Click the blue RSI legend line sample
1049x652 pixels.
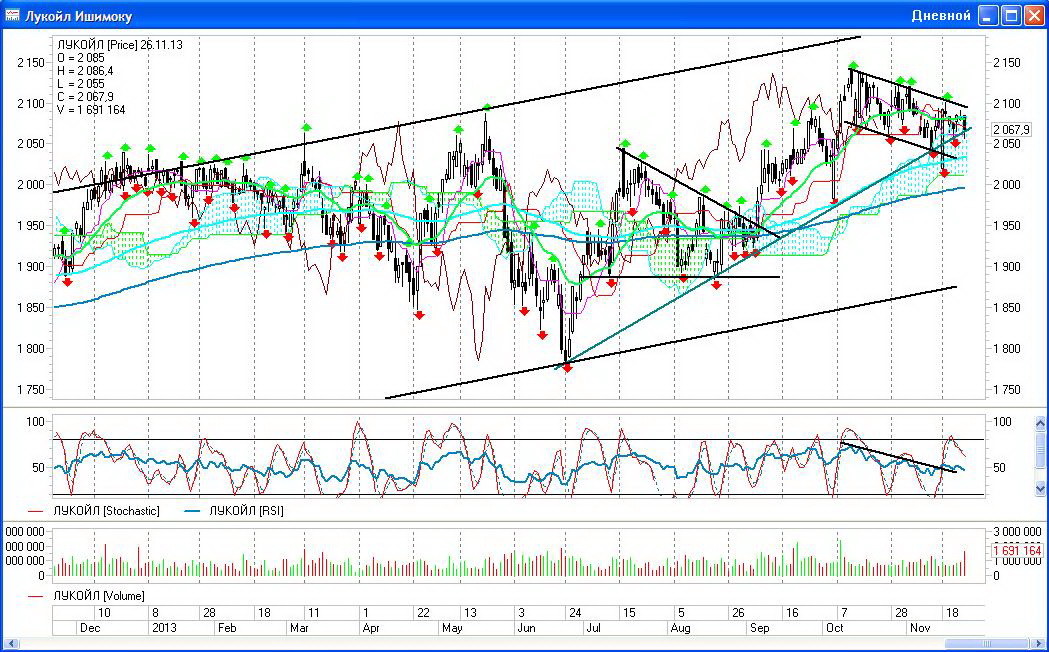tap(192, 512)
